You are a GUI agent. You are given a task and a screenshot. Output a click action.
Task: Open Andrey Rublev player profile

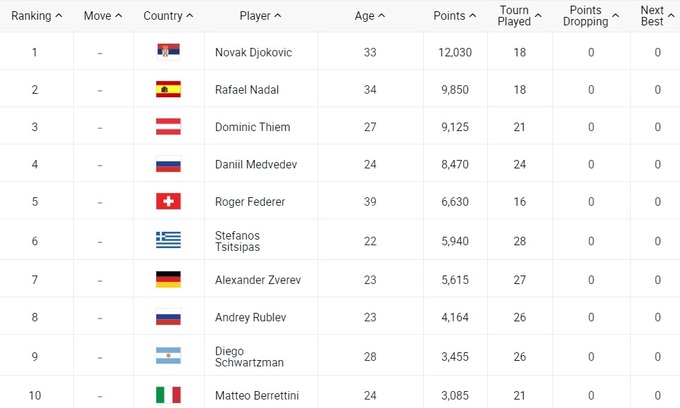[x=250, y=318]
